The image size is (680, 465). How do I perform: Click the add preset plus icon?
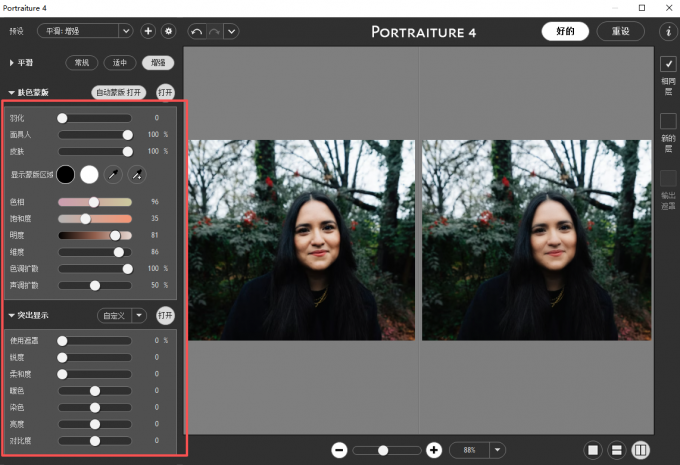coord(148,31)
